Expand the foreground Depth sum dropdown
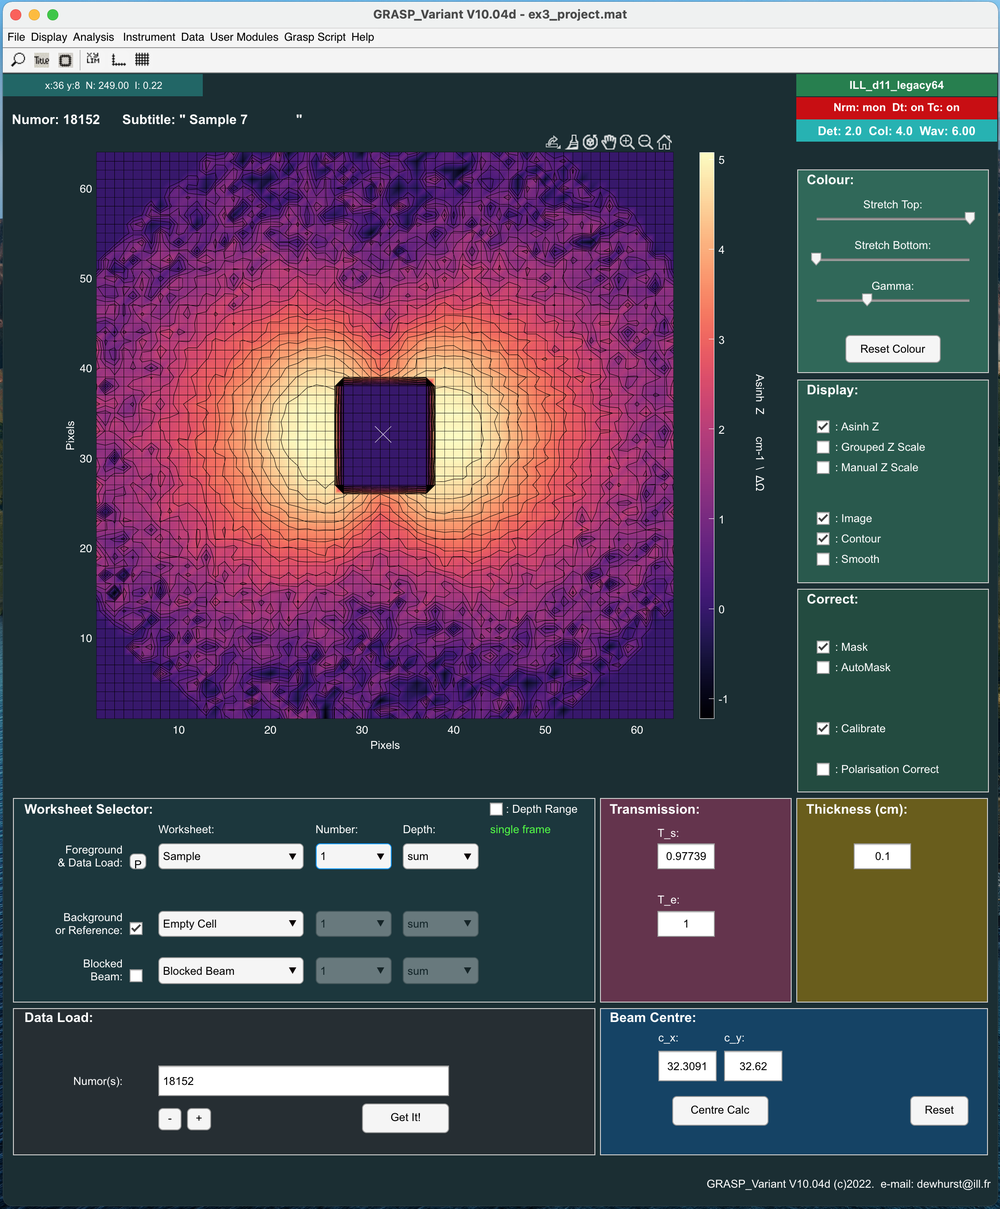Image resolution: width=1000 pixels, height=1209 pixels. 440,857
